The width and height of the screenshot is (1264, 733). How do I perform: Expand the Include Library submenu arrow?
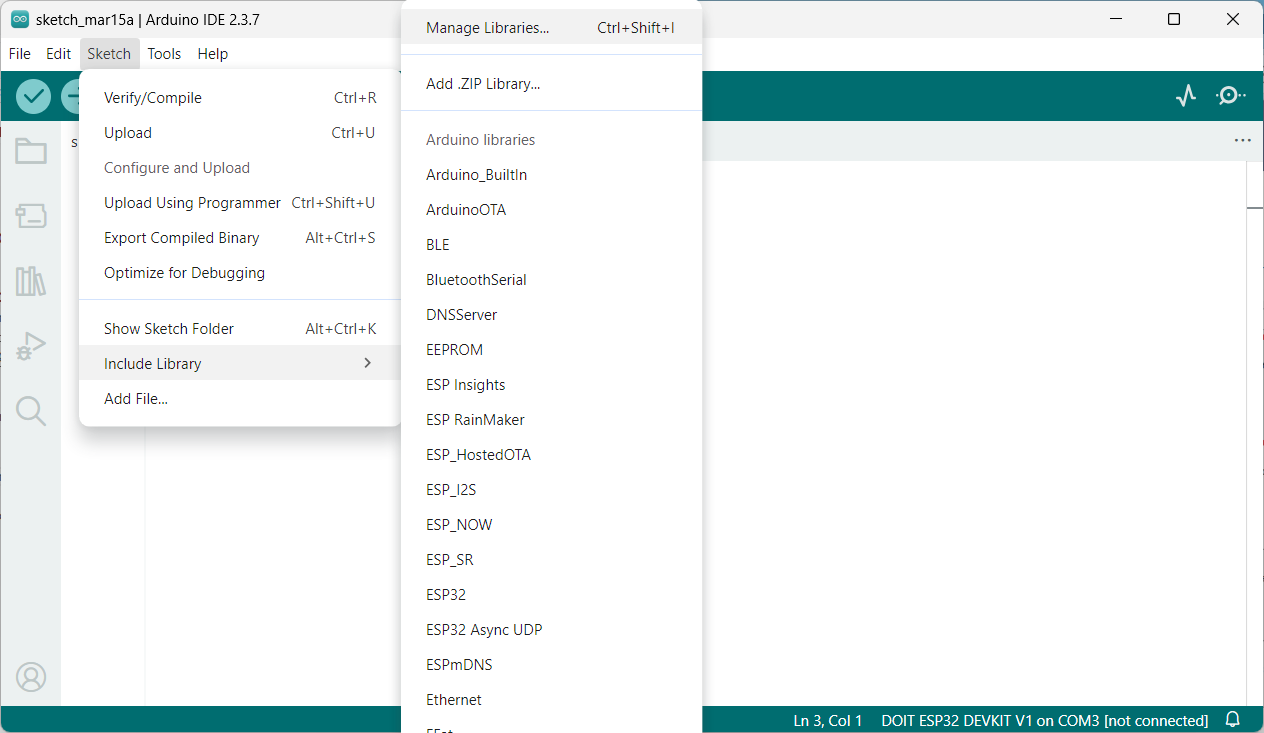(367, 363)
